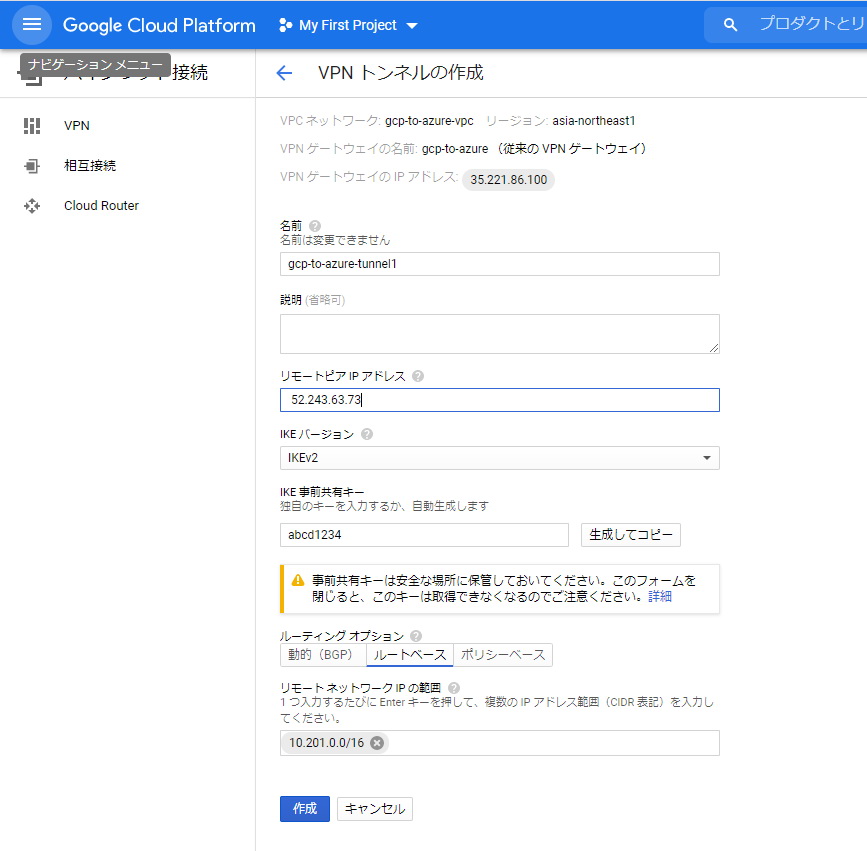This screenshot has width=867, height=851.
Task: Click the asia-northeast1 region text
Action: (593, 121)
